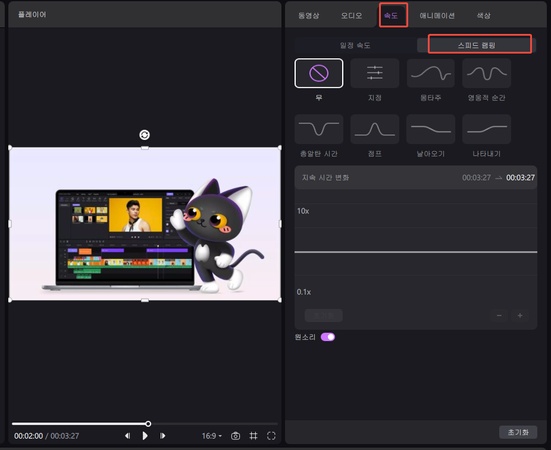
Task: Apply the 몽타주 speed curve preset
Action: tap(430, 73)
